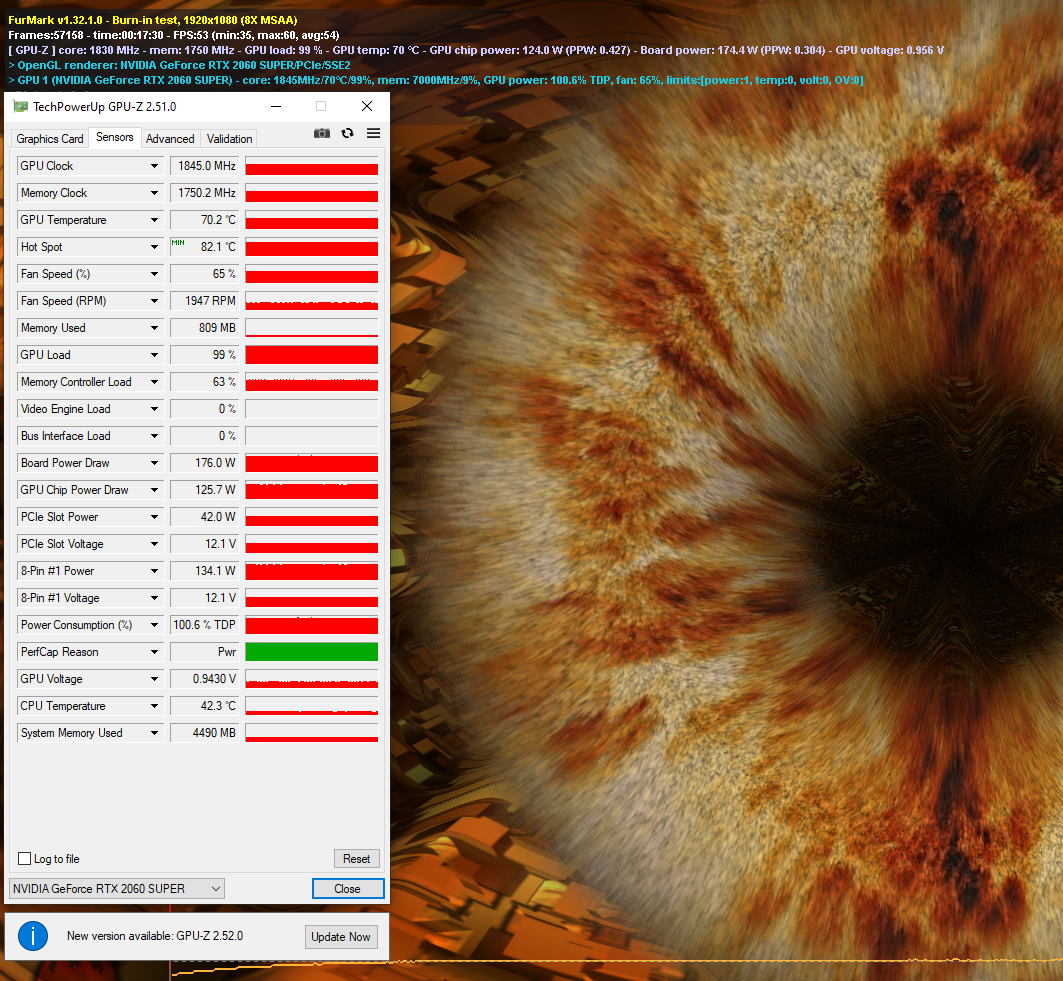1063x981 pixels.
Task: Minimize the GPU-Z window
Action: [x=276, y=106]
